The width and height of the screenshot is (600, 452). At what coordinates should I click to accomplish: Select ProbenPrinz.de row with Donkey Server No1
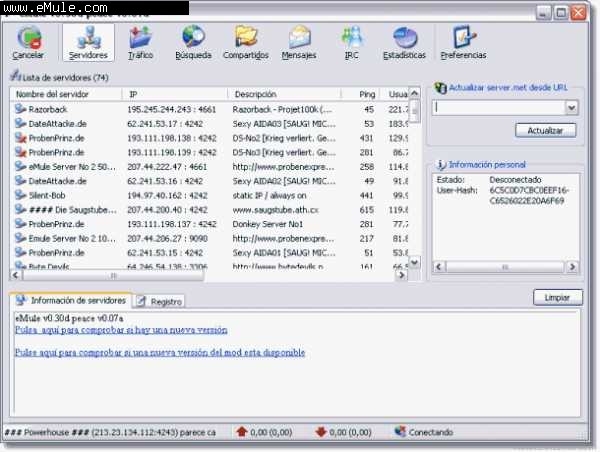click(211, 224)
